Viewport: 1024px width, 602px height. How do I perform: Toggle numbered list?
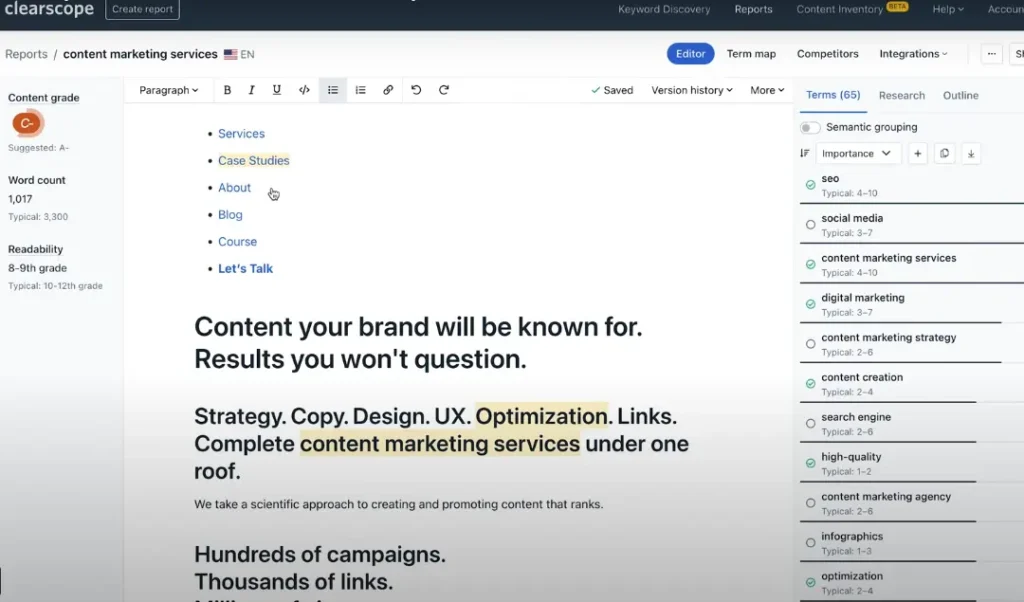click(360, 90)
